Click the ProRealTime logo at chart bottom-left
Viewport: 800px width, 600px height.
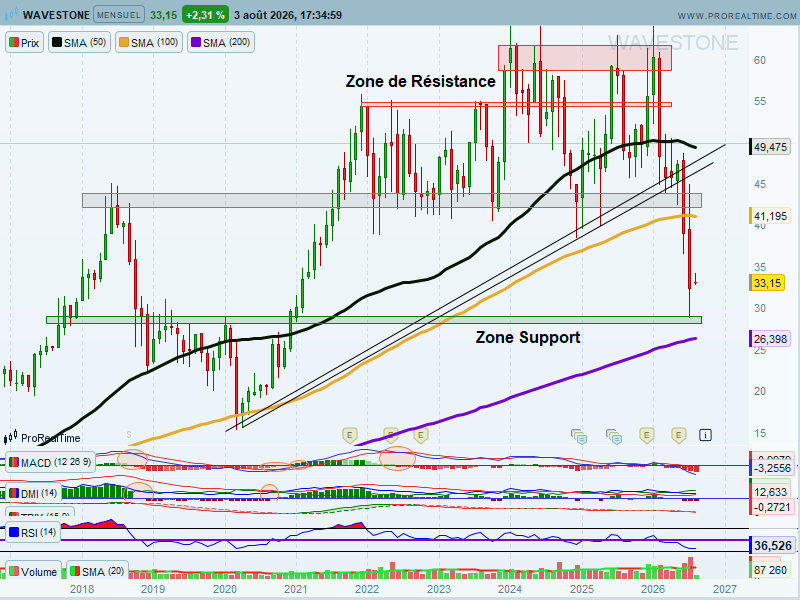click(x=42, y=438)
